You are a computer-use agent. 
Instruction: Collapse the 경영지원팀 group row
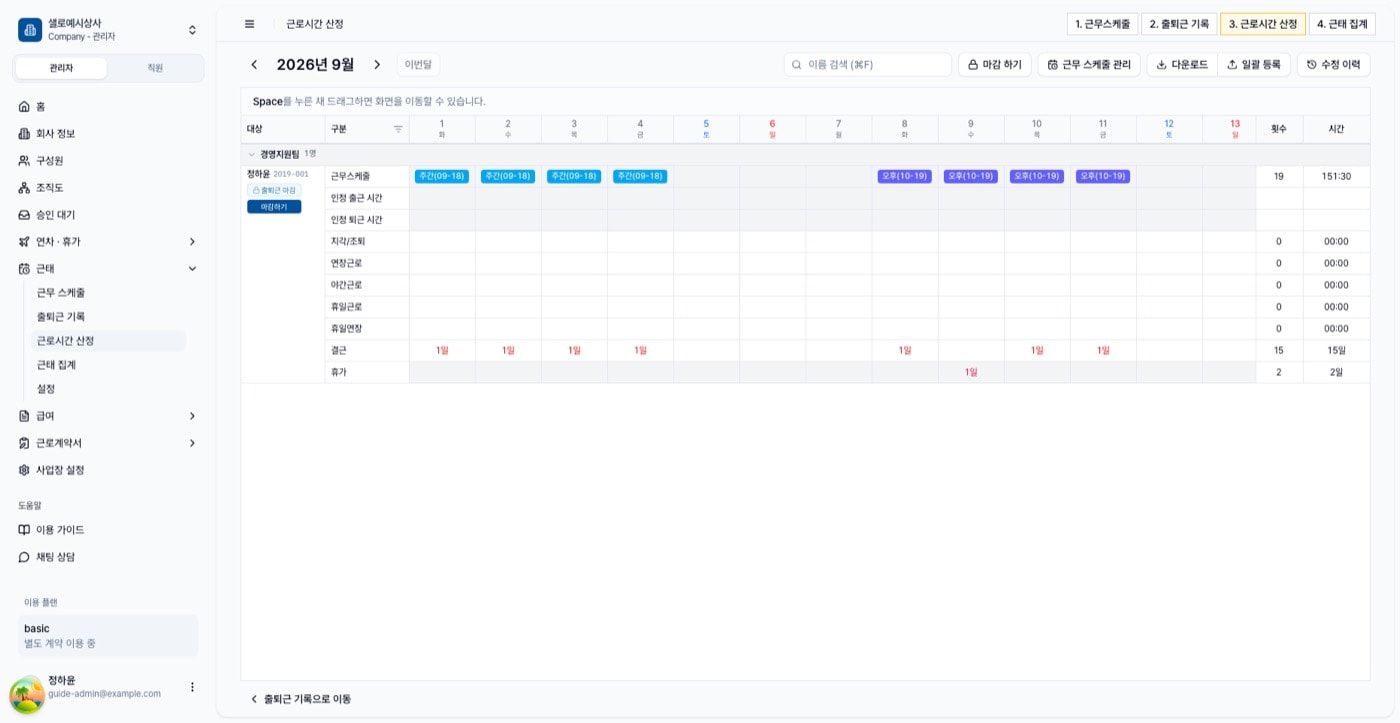(252, 155)
